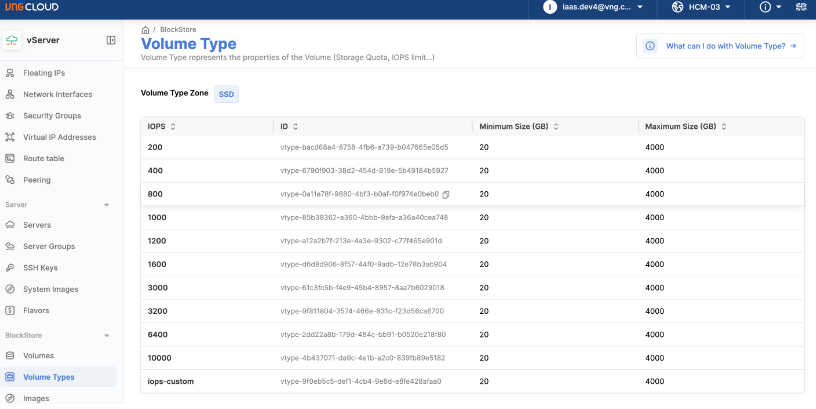
Task: Open the language flag selector
Action: point(800,7)
